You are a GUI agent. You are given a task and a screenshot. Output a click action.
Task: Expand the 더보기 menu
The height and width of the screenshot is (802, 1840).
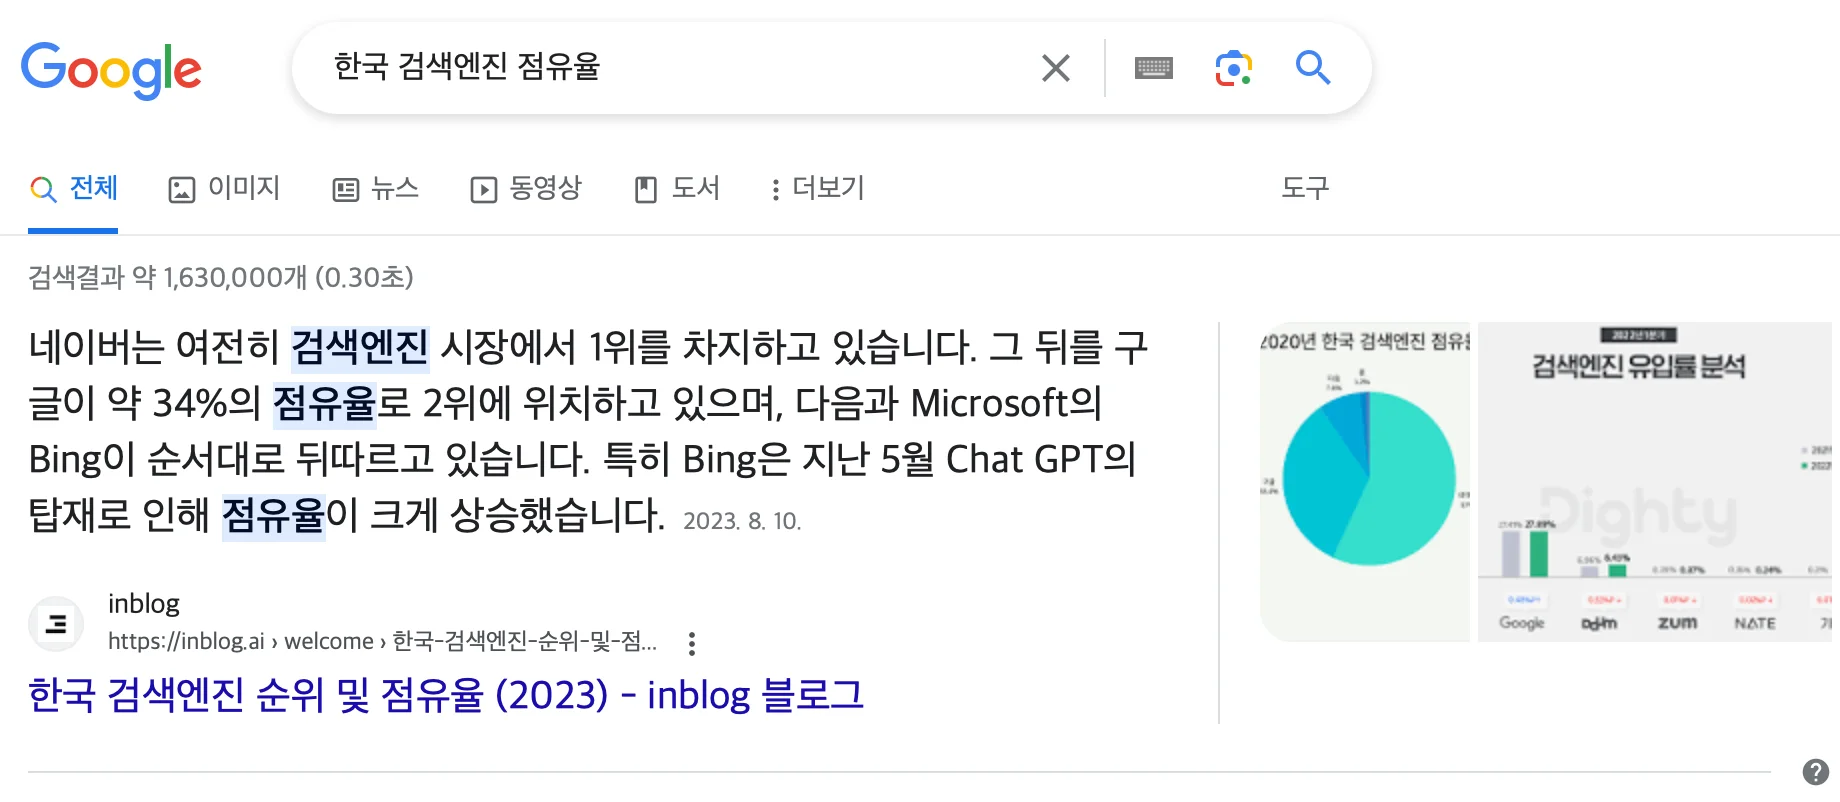coord(817,188)
